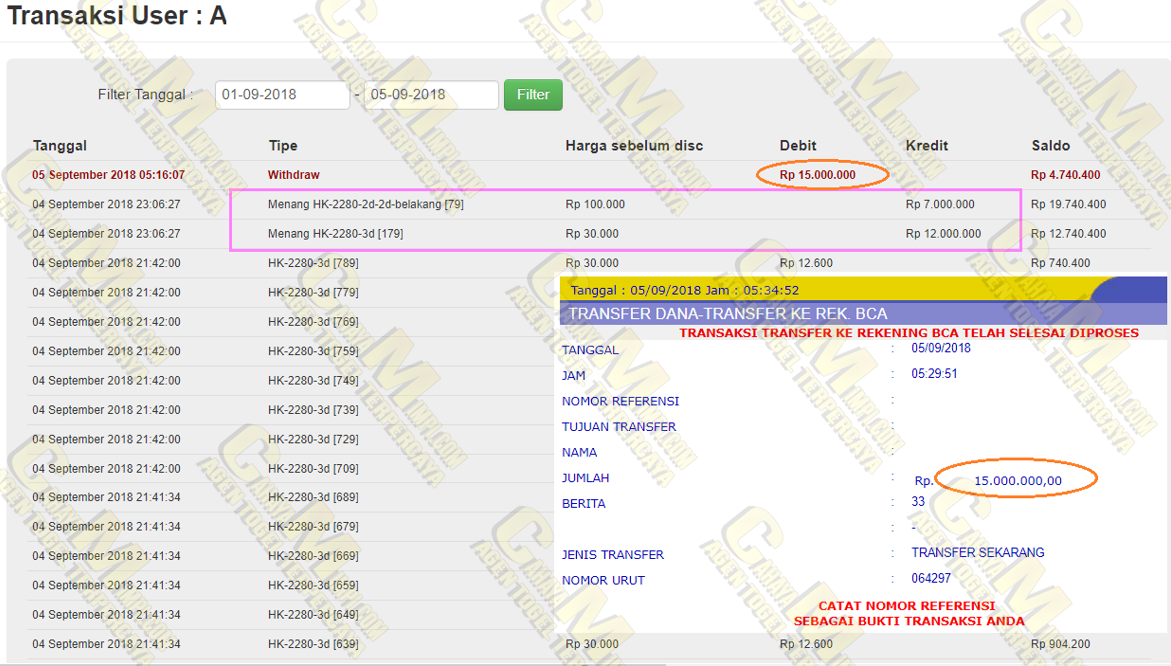
Task: Click the circled 15.000.000,00 transfer amount
Action: (1017, 481)
